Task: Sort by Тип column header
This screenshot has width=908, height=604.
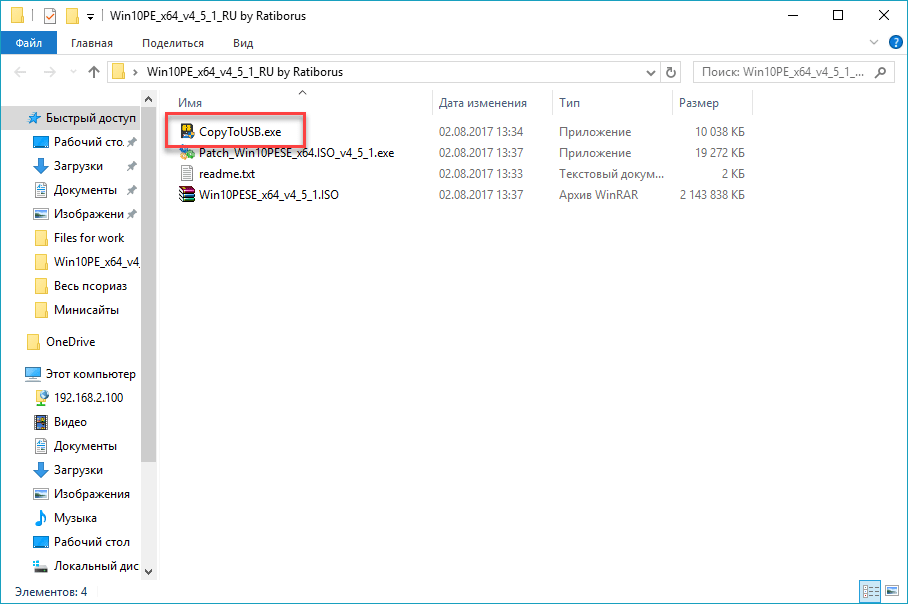Action: [612, 103]
